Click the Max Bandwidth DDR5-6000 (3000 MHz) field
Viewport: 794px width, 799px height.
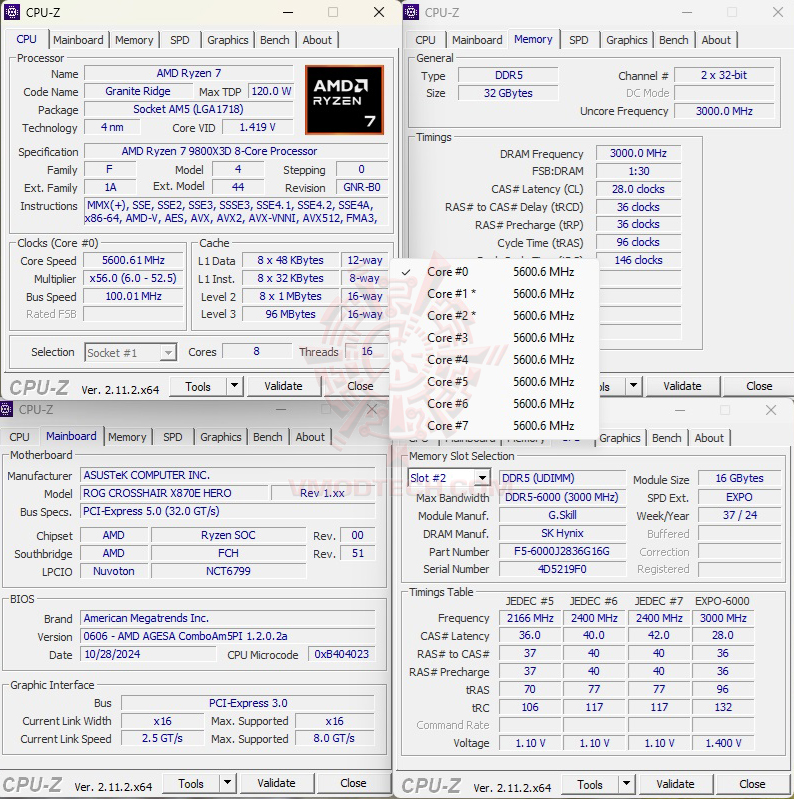[562, 497]
